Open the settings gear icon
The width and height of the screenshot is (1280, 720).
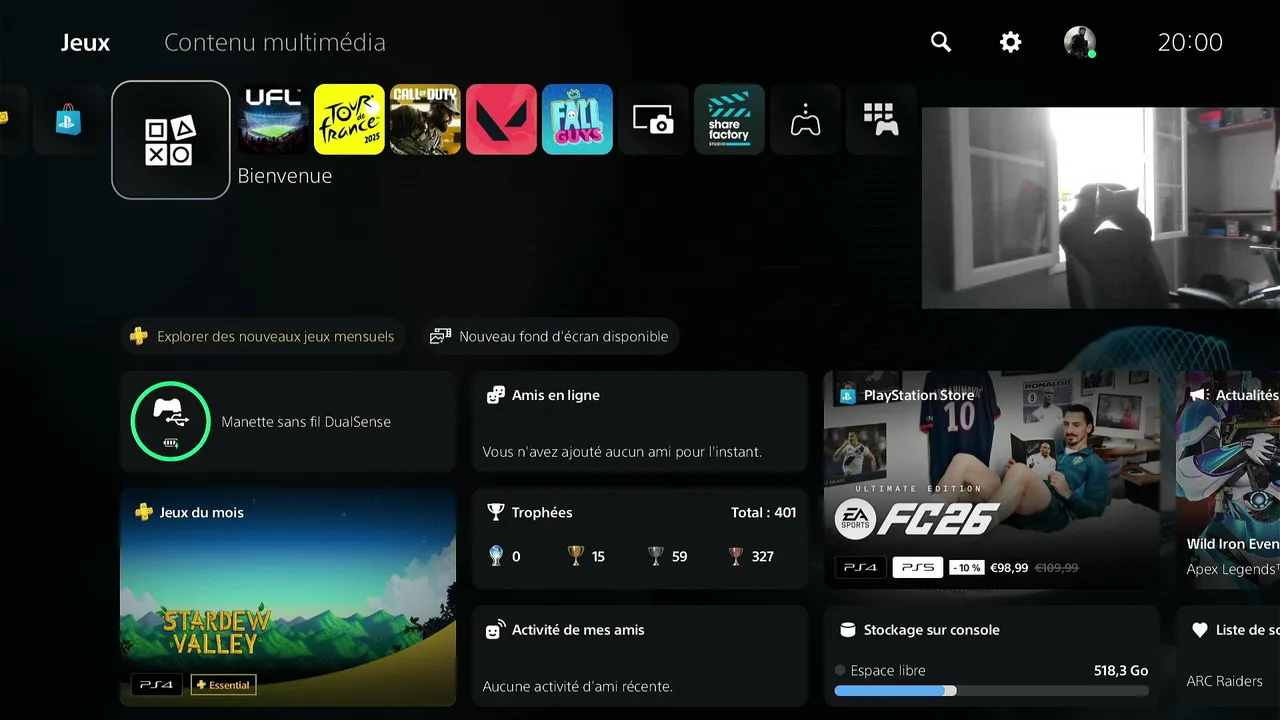click(x=1011, y=42)
